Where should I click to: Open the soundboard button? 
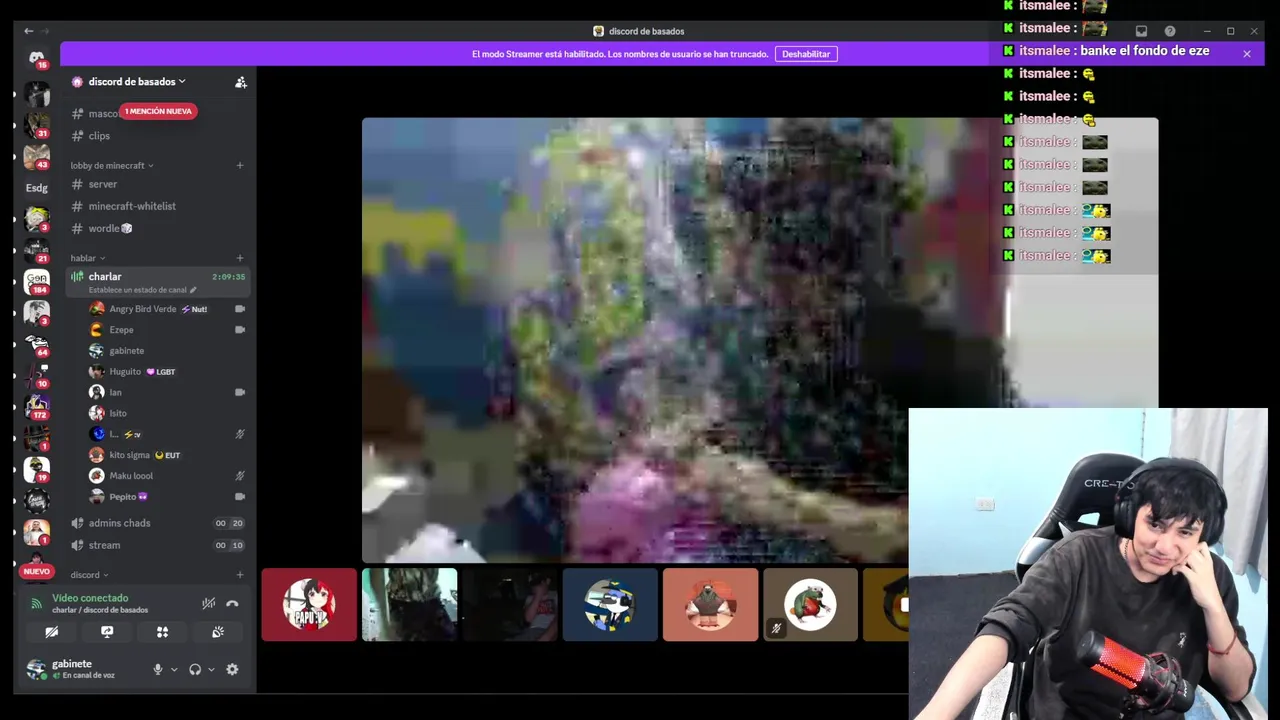pos(217,632)
